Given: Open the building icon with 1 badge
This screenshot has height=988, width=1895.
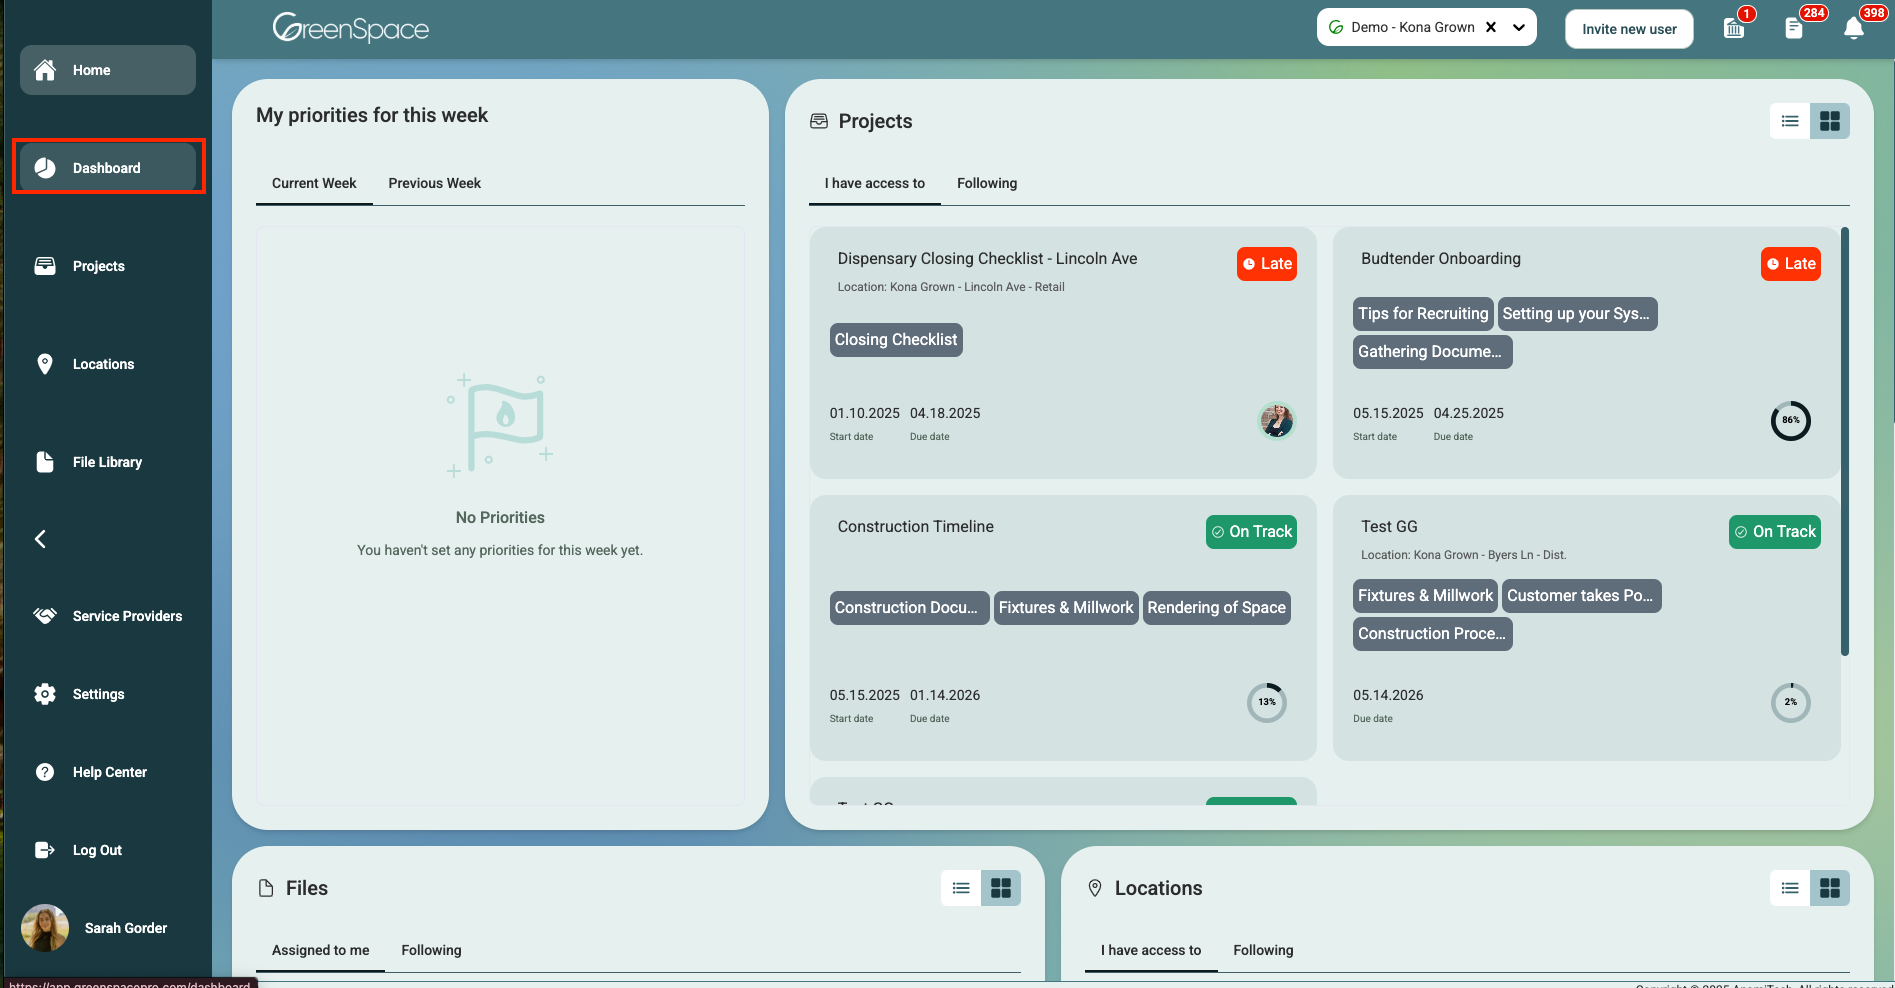Looking at the screenshot, I should [1735, 28].
